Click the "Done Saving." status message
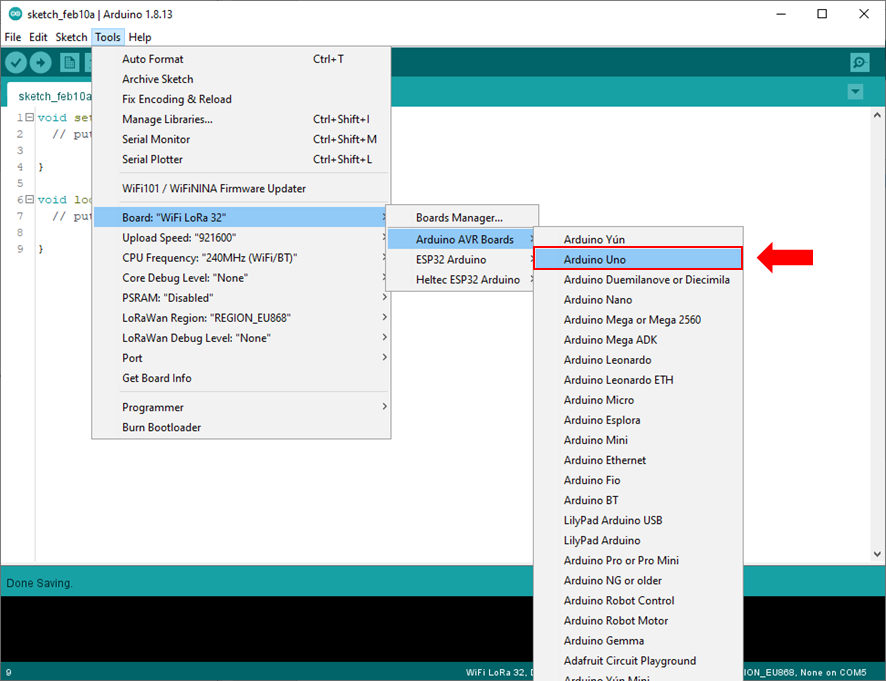Screen dimensions: 886x681 (39, 583)
